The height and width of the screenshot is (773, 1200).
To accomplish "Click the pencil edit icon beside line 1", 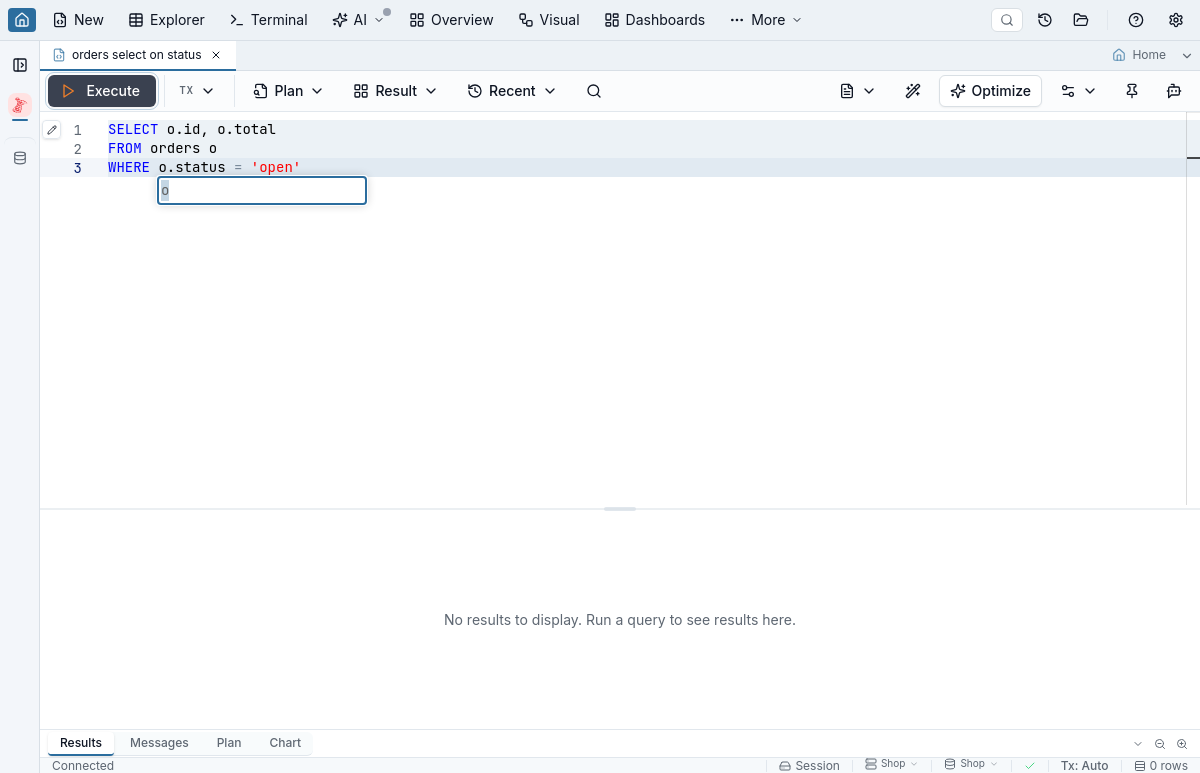I will [52, 130].
